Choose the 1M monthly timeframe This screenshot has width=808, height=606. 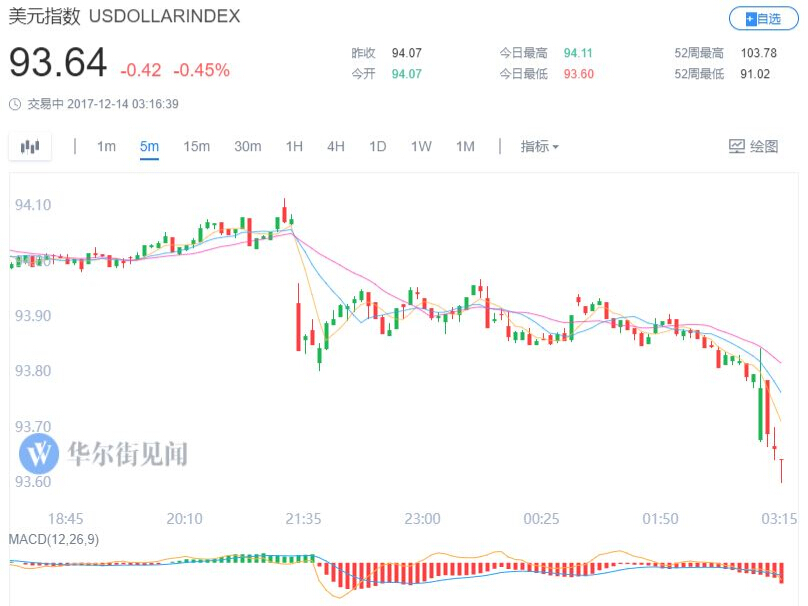[x=465, y=147]
